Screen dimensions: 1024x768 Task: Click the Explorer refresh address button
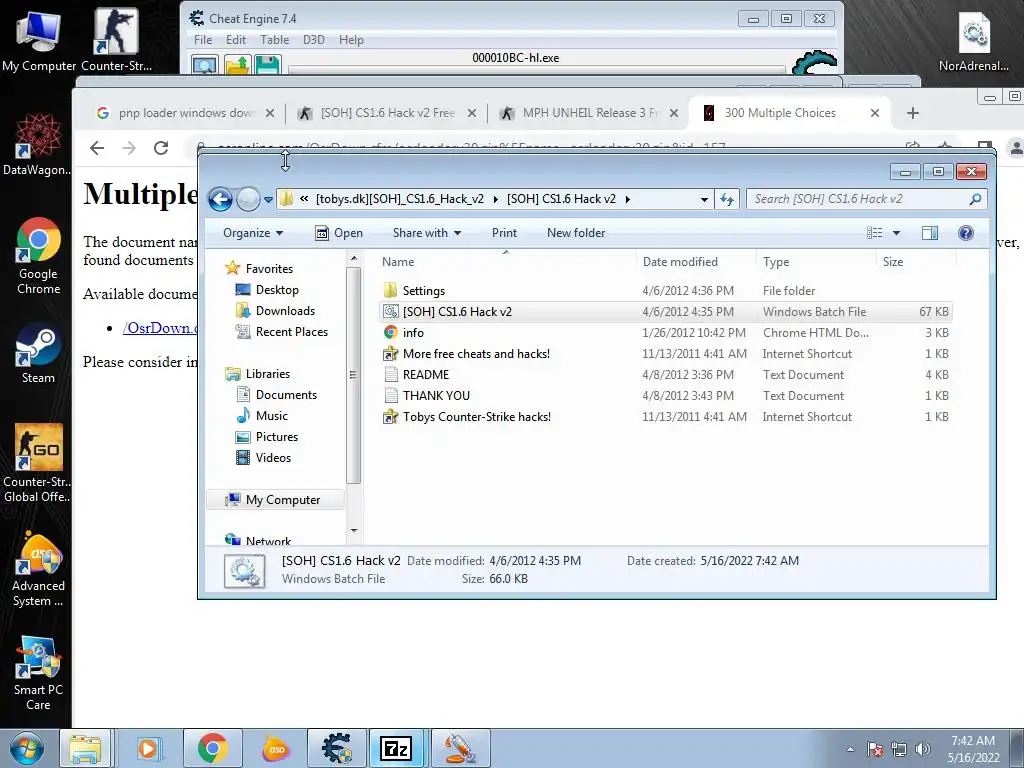(727, 199)
